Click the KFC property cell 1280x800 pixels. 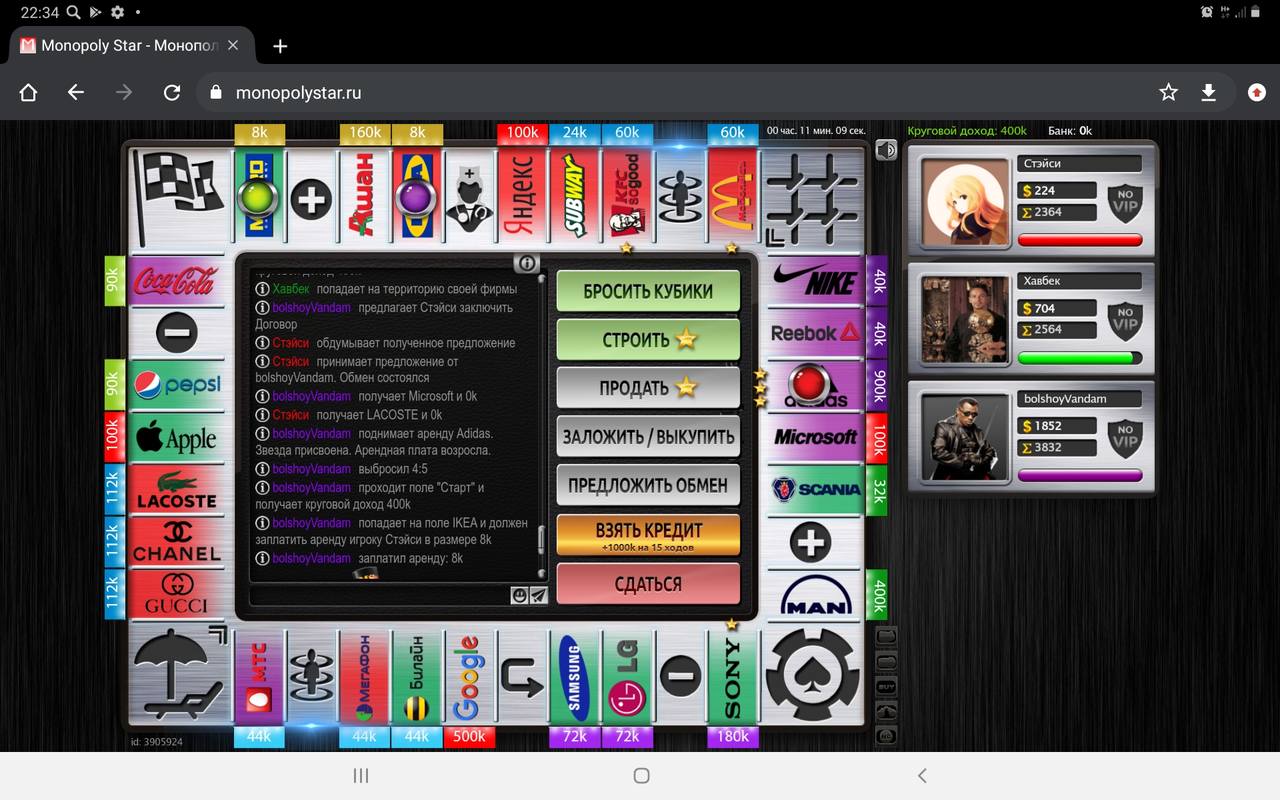(x=627, y=195)
